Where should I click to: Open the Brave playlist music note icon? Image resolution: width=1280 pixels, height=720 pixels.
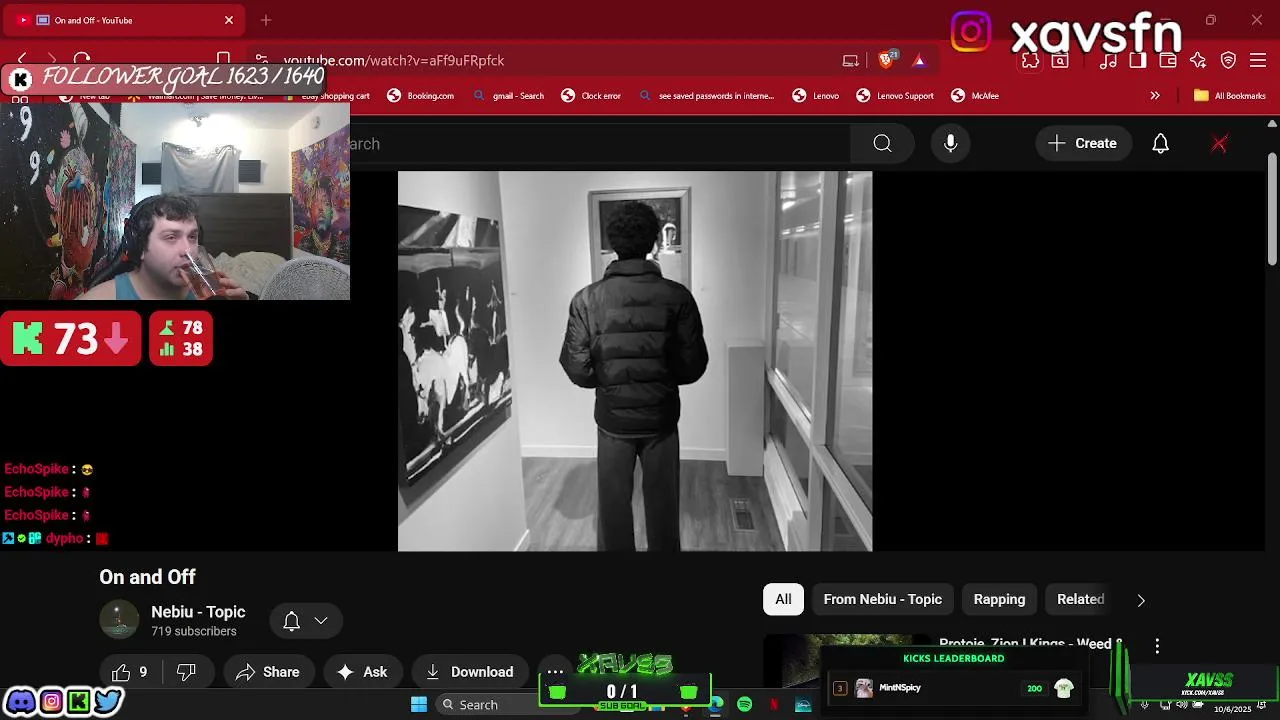click(x=1108, y=60)
